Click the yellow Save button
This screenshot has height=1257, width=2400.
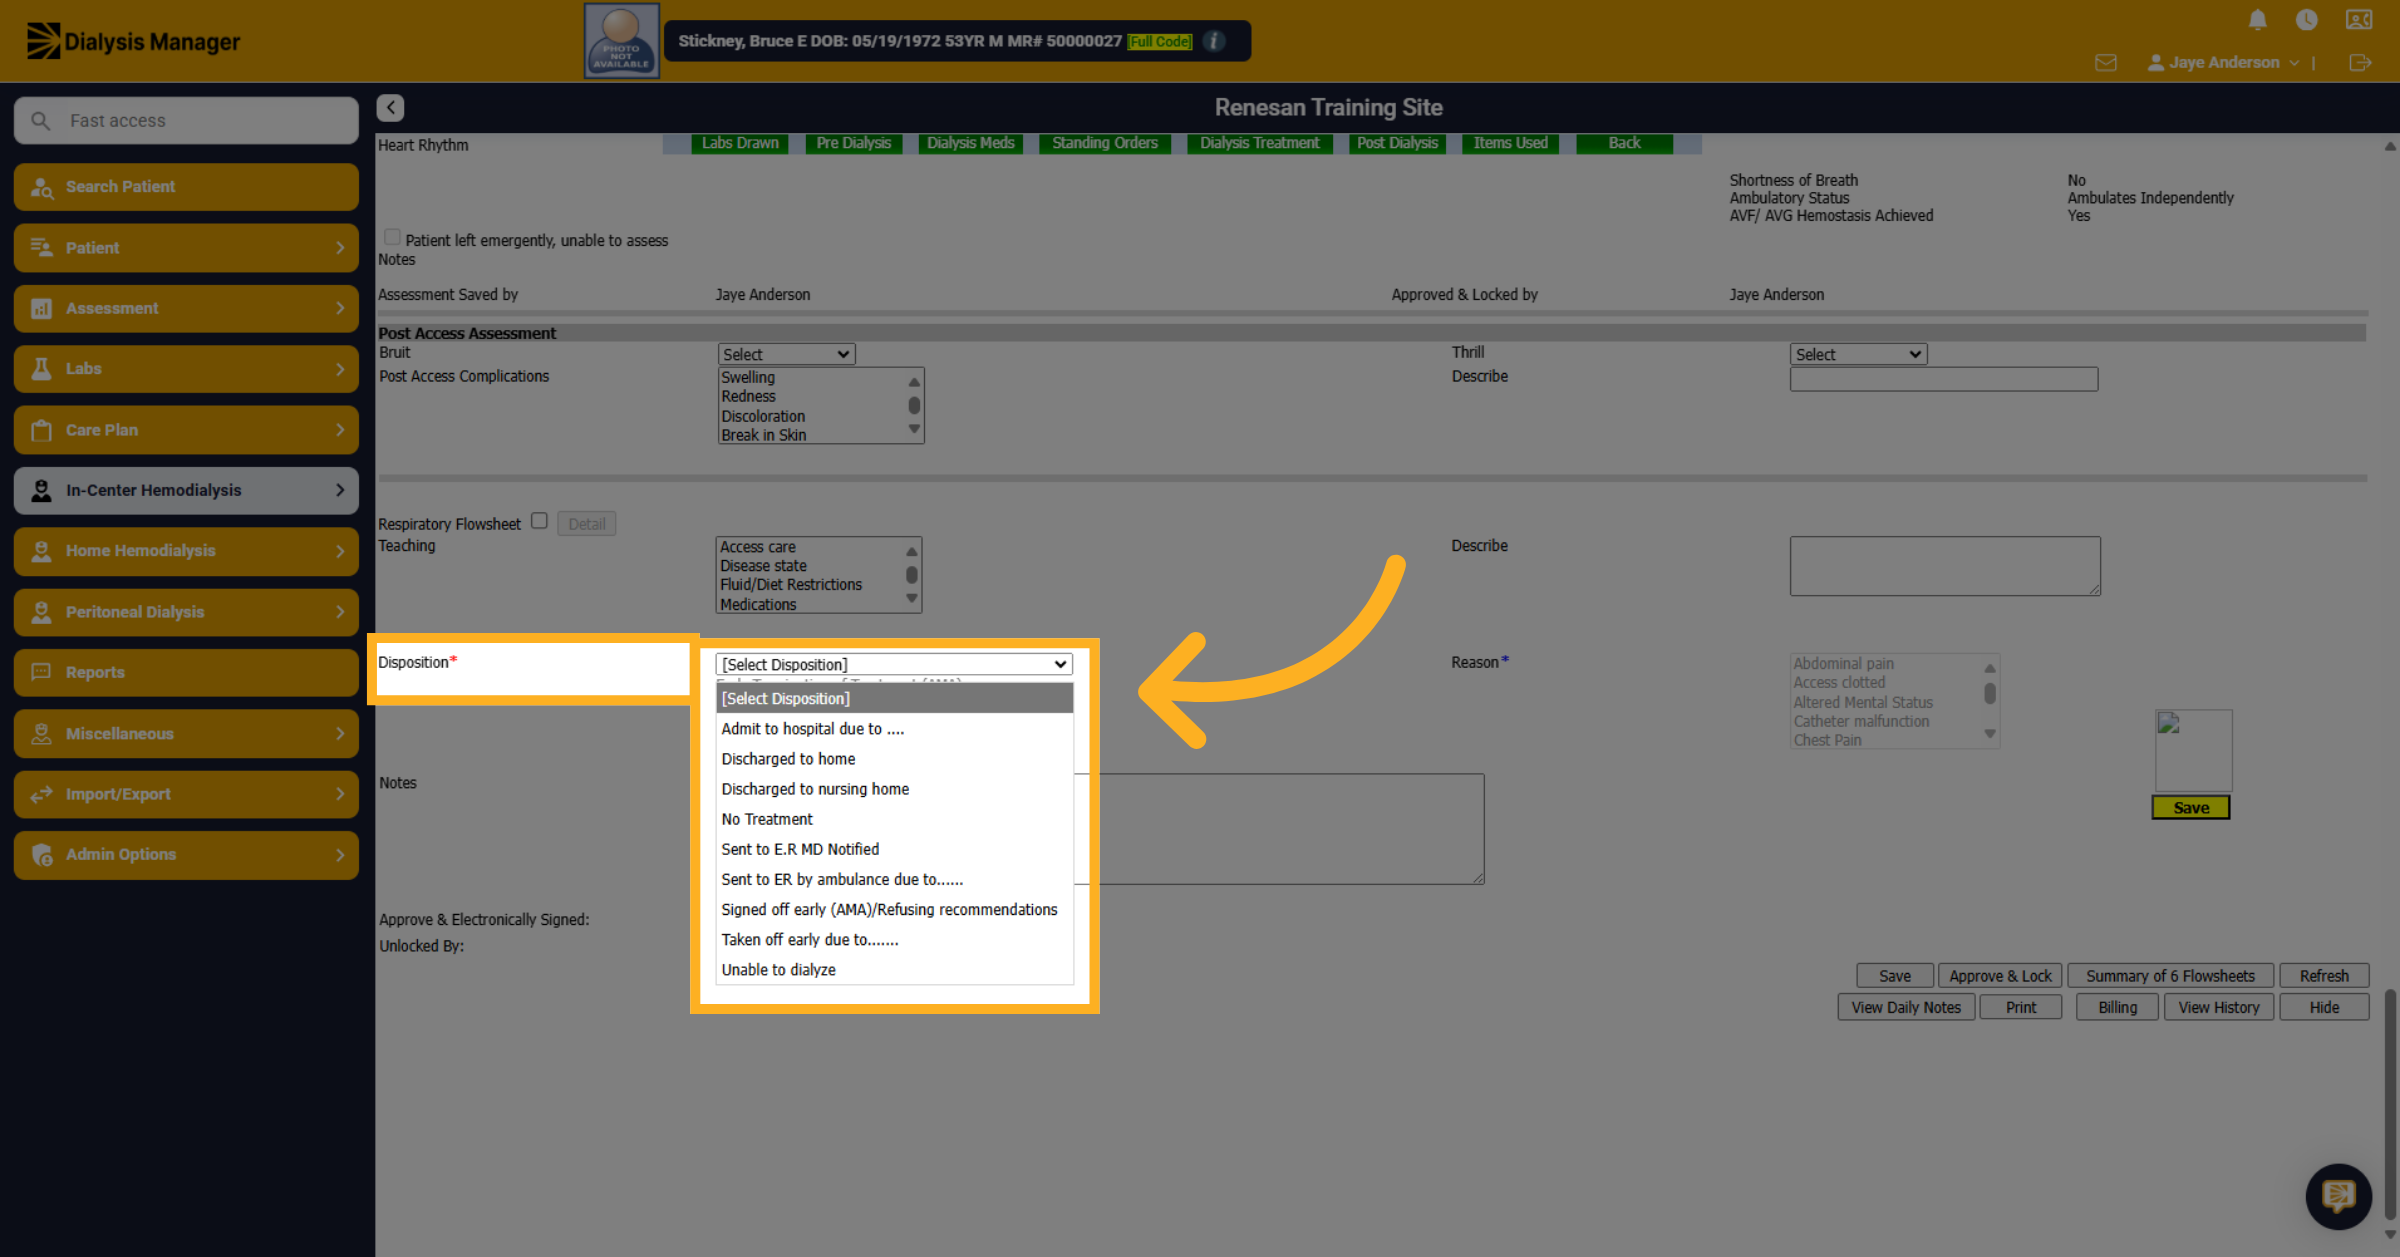click(2190, 808)
